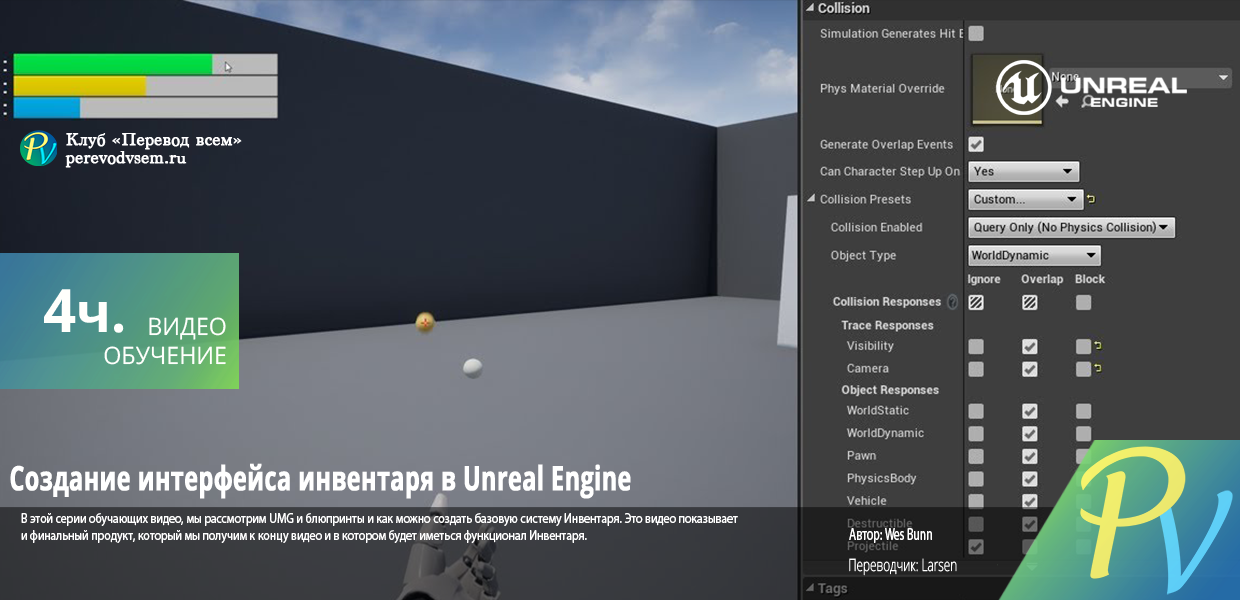Image resolution: width=1240 pixels, height=600 pixels.
Task: Tick Ignore for Vehicle objects
Action: 976,501
